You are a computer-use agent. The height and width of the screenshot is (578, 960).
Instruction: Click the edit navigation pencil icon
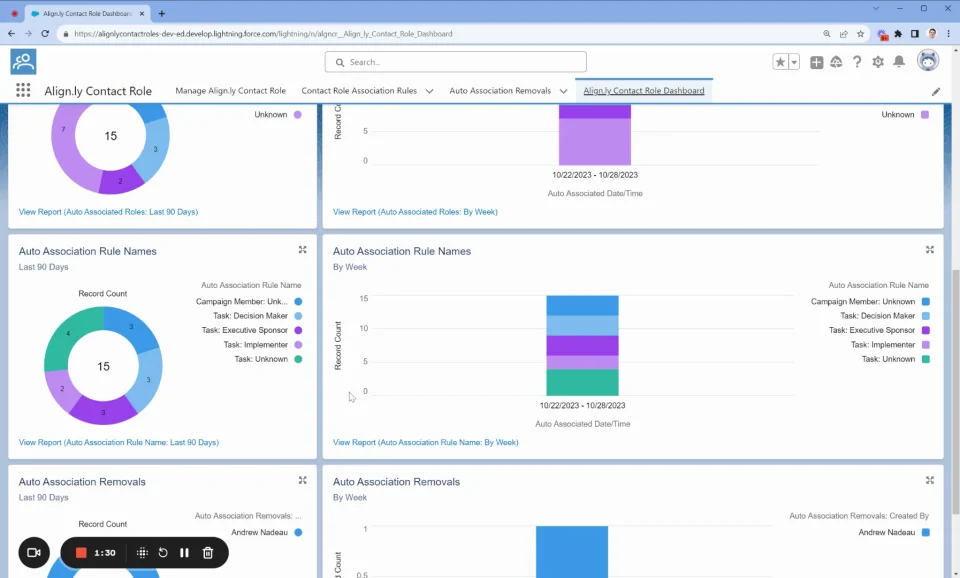[x=936, y=91]
